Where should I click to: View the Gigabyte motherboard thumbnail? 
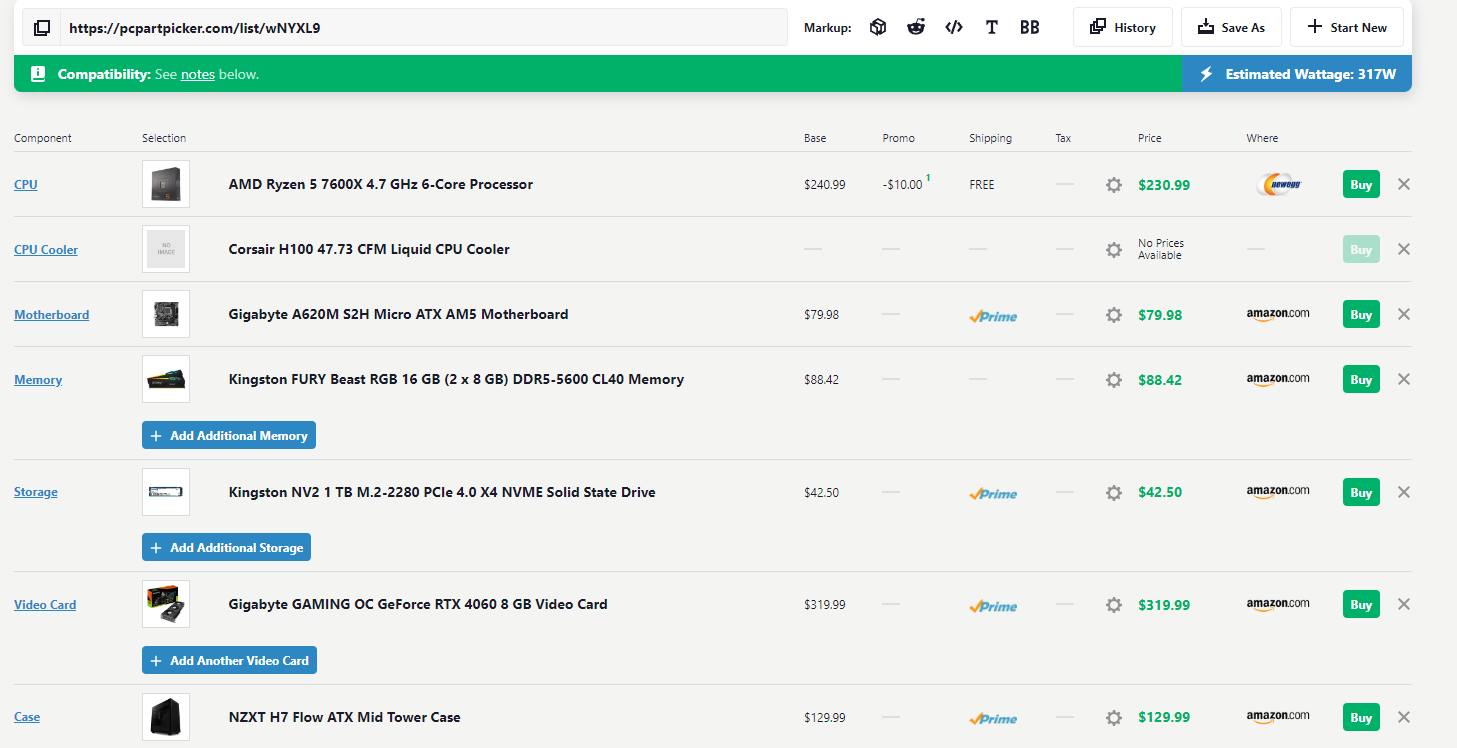166,314
